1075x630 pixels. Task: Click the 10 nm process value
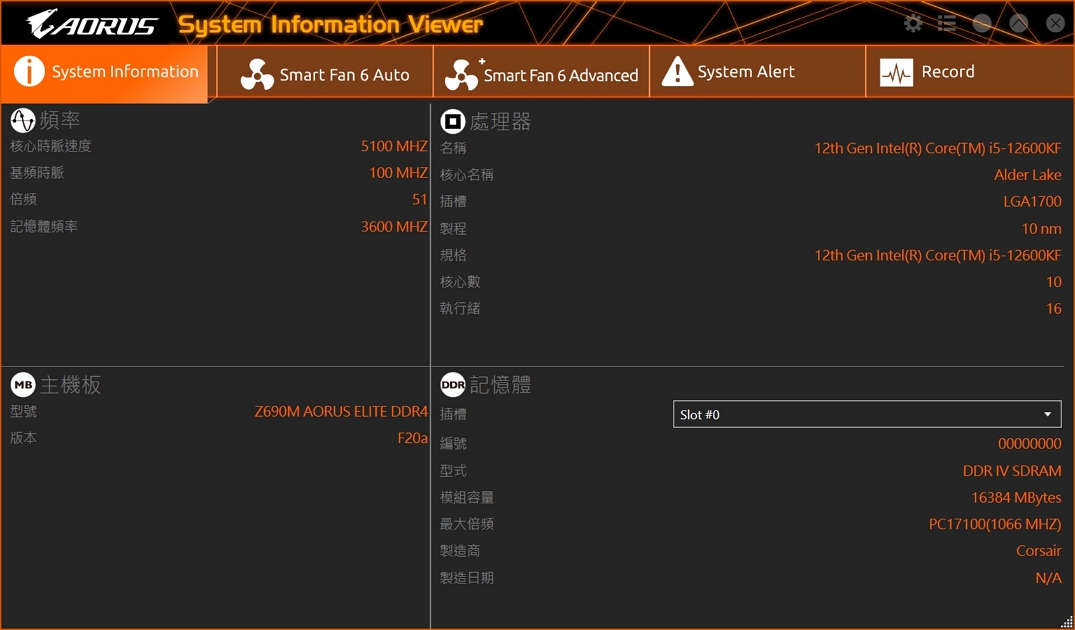(x=1041, y=228)
